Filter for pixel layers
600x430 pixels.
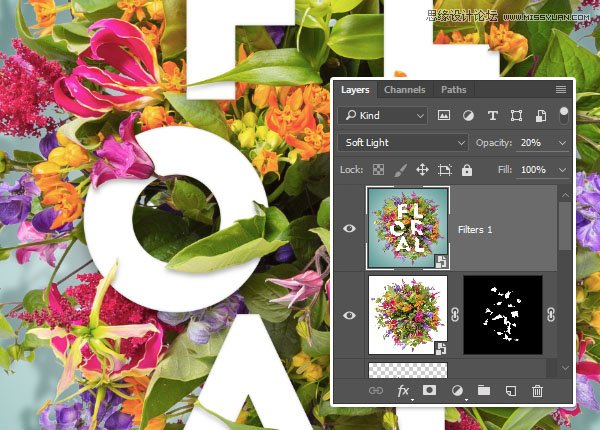(x=443, y=115)
